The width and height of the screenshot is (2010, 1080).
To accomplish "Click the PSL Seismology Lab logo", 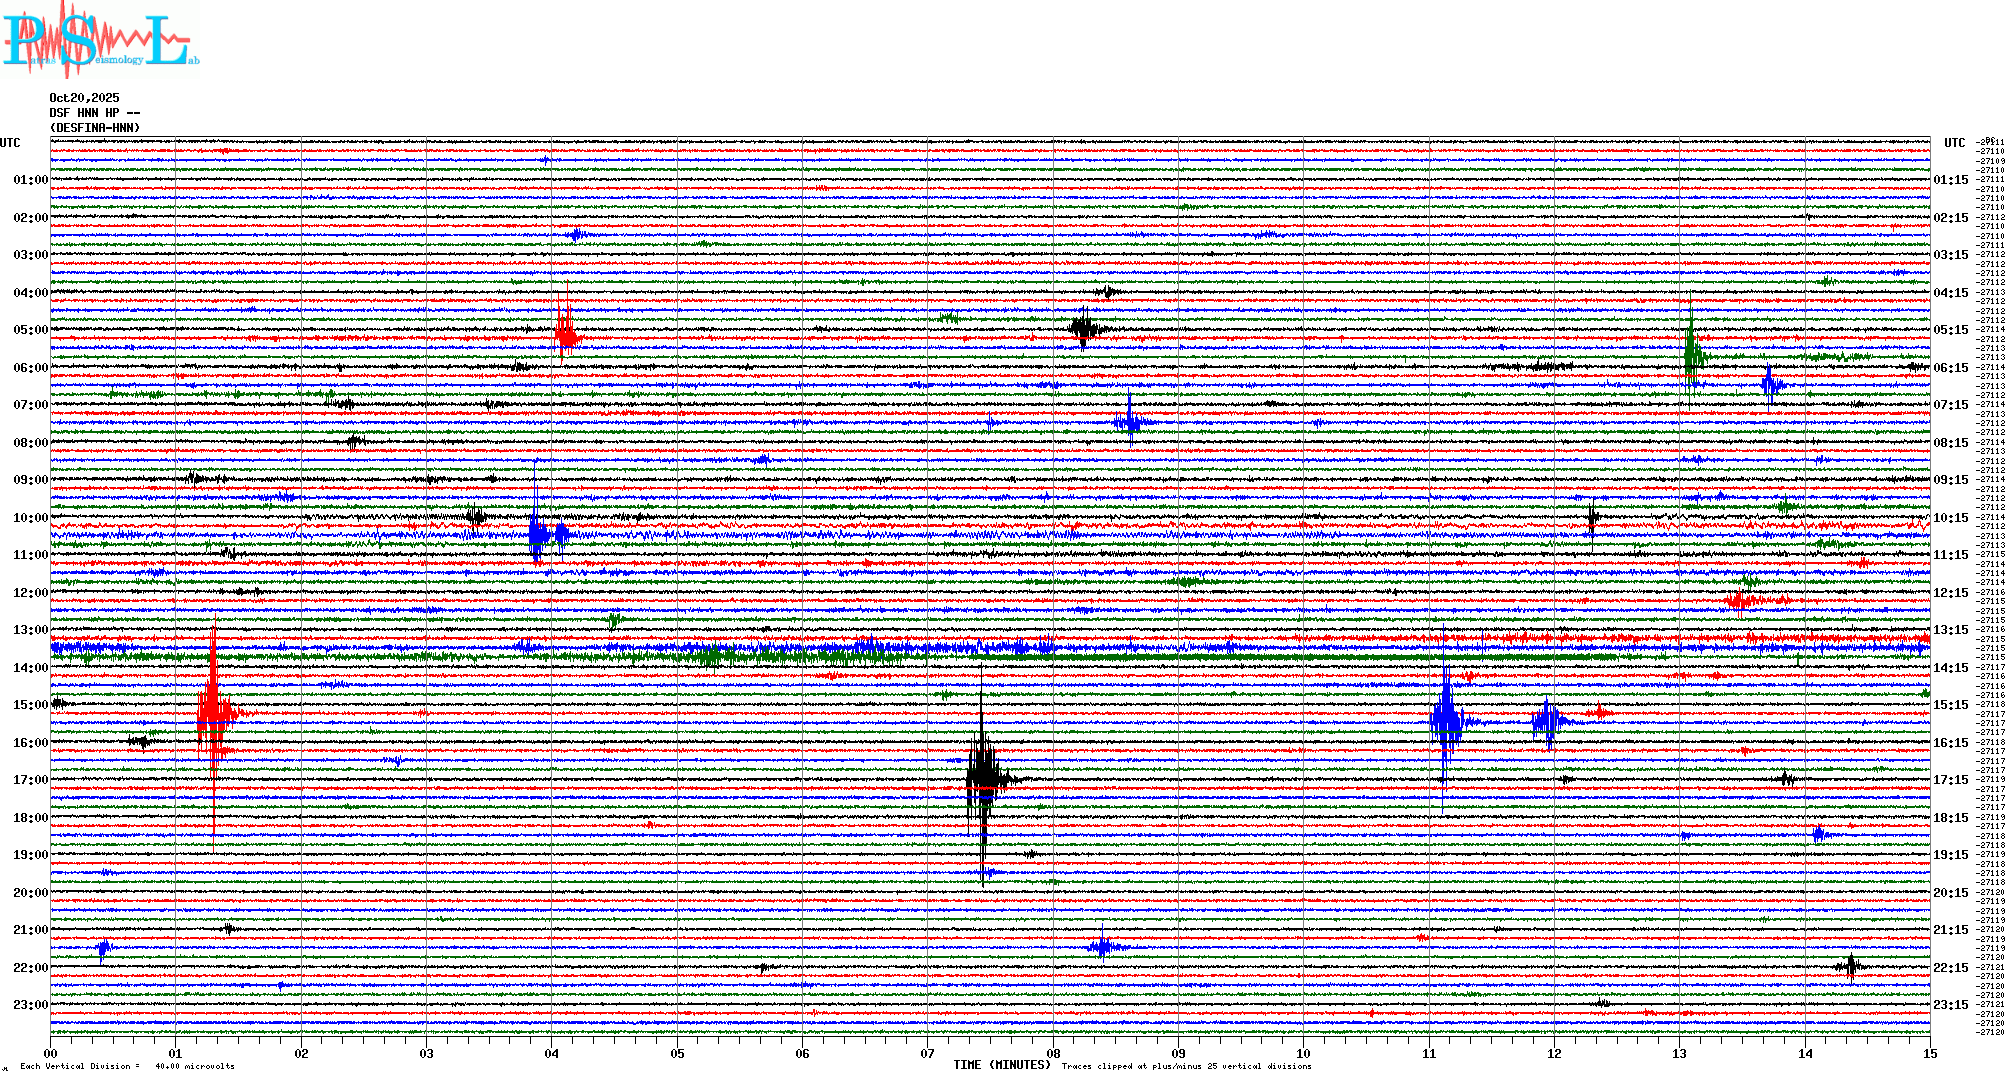I will (100, 40).
